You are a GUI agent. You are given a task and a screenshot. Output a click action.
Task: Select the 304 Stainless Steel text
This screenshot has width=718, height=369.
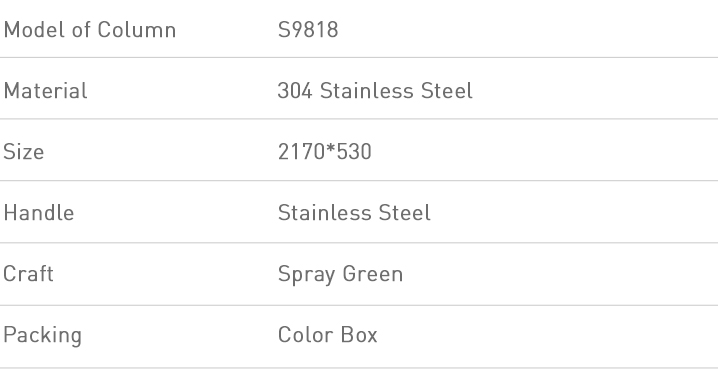pyautogui.click(x=375, y=91)
